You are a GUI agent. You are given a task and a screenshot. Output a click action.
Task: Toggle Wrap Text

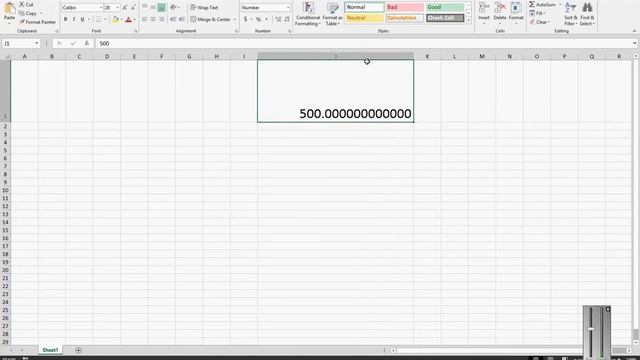[x=204, y=7]
